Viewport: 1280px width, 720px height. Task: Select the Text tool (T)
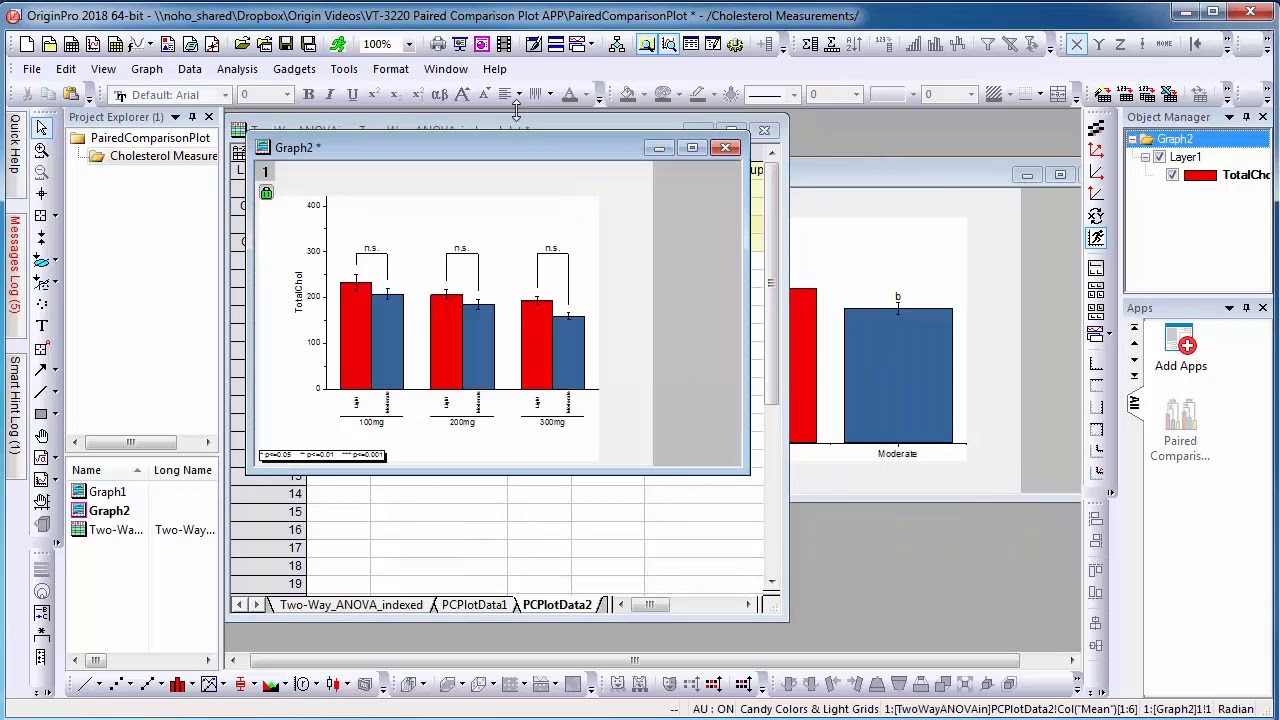[41, 326]
